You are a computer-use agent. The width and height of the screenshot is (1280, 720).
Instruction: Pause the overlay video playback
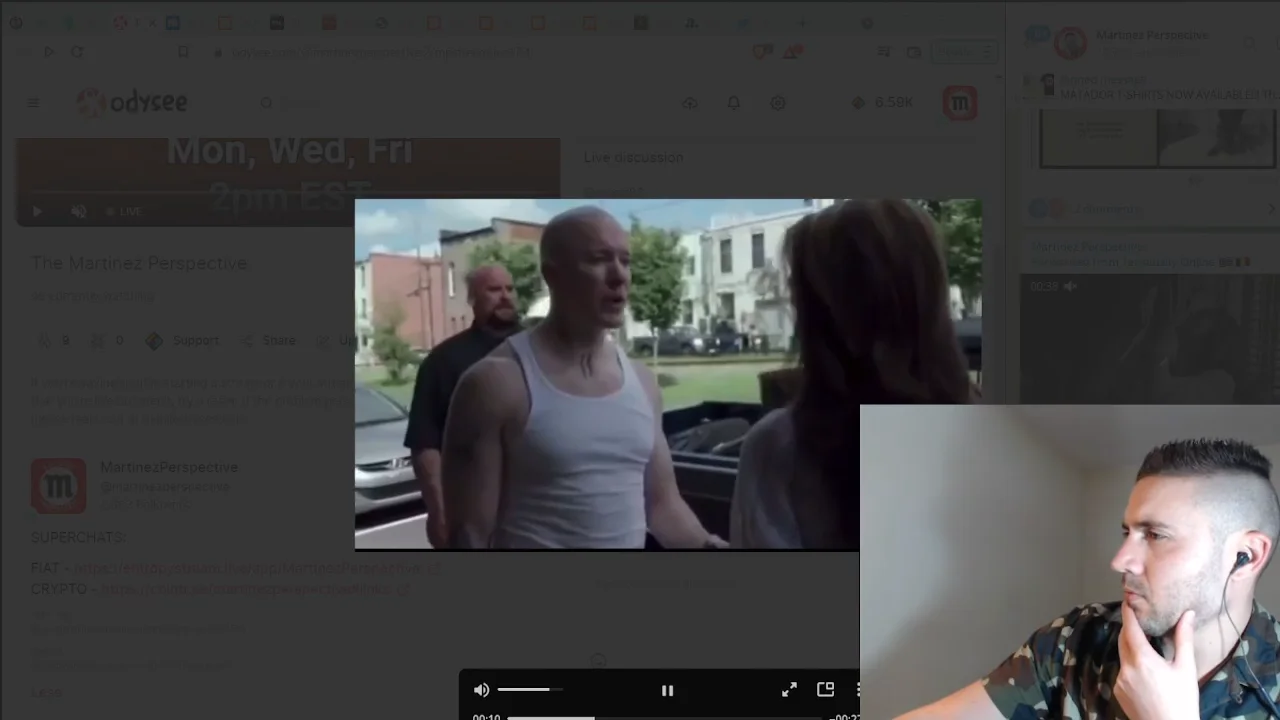[667, 690]
